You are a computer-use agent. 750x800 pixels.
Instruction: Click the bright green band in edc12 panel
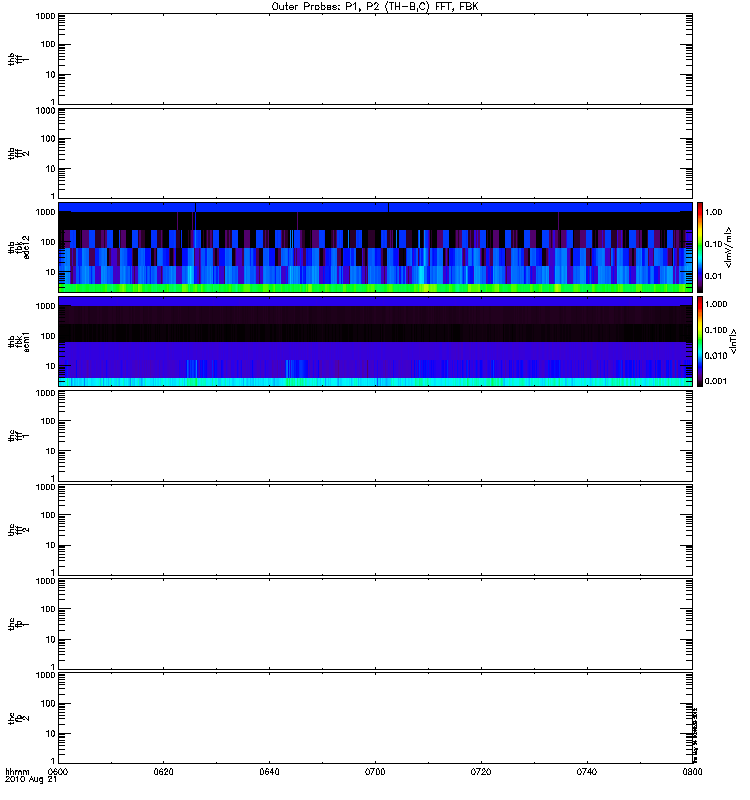(375, 288)
